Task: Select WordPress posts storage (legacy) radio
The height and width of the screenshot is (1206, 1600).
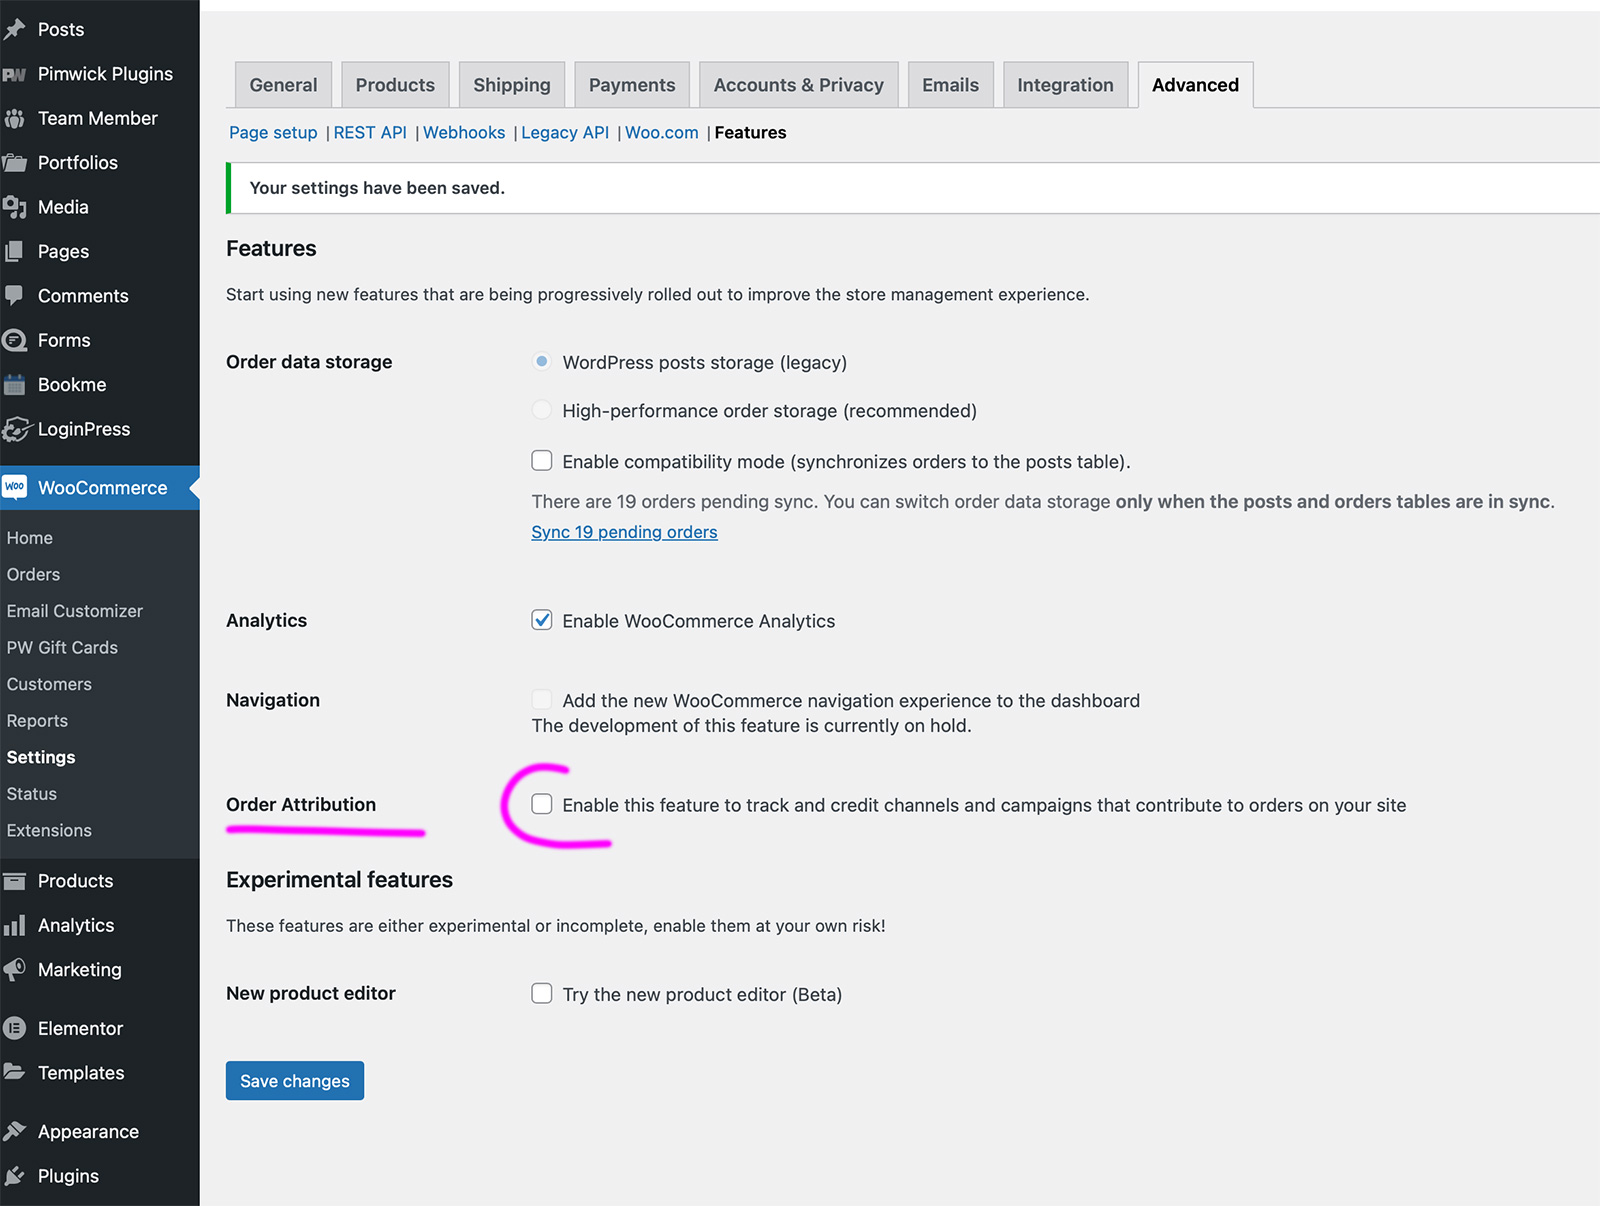Action: pos(541,361)
